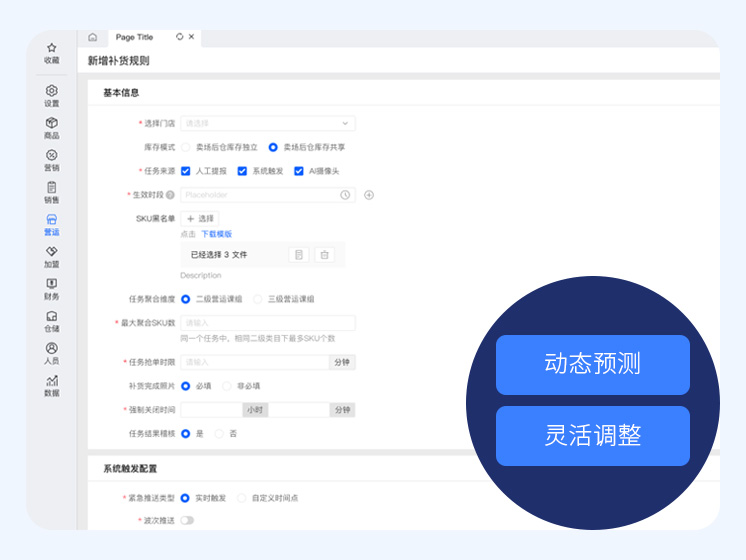Uncheck the 人工提报 checkbox
This screenshot has width=746, height=560.
[186, 171]
